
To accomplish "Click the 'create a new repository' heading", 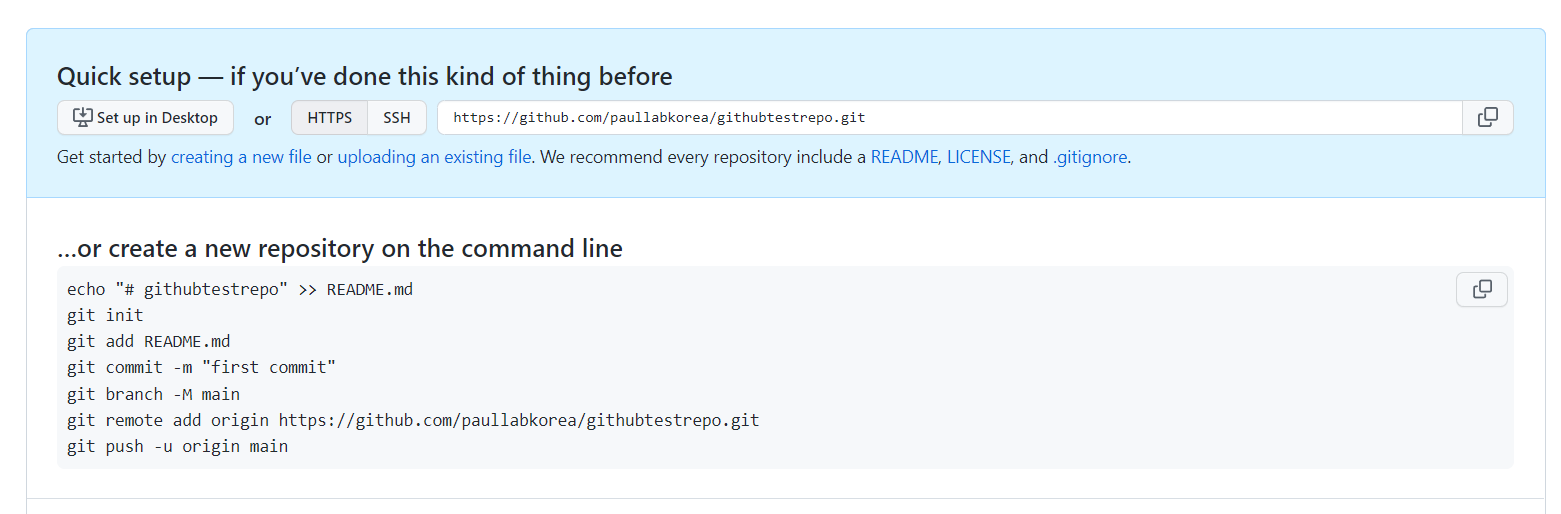I will (x=340, y=248).
